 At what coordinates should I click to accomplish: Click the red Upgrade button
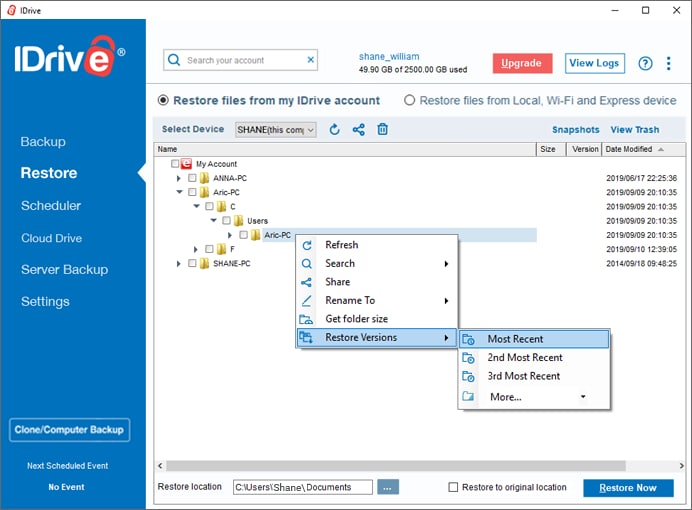click(522, 64)
